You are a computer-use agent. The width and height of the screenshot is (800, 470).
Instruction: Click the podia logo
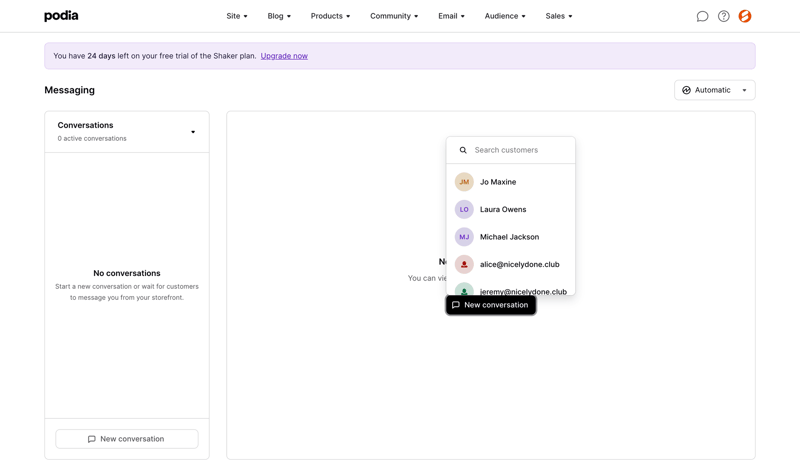pyautogui.click(x=61, y=16)
